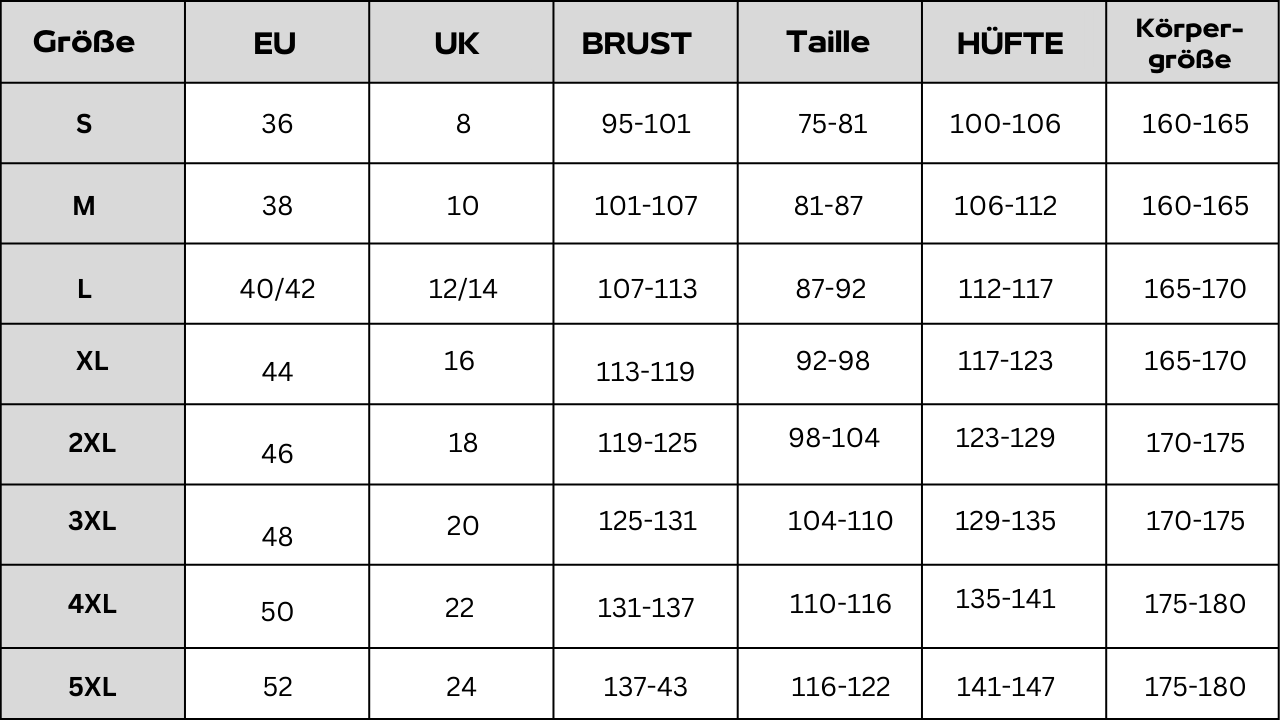Click the EU column header
Viewport: 1280px width, 720px height.
coord(275,44)
